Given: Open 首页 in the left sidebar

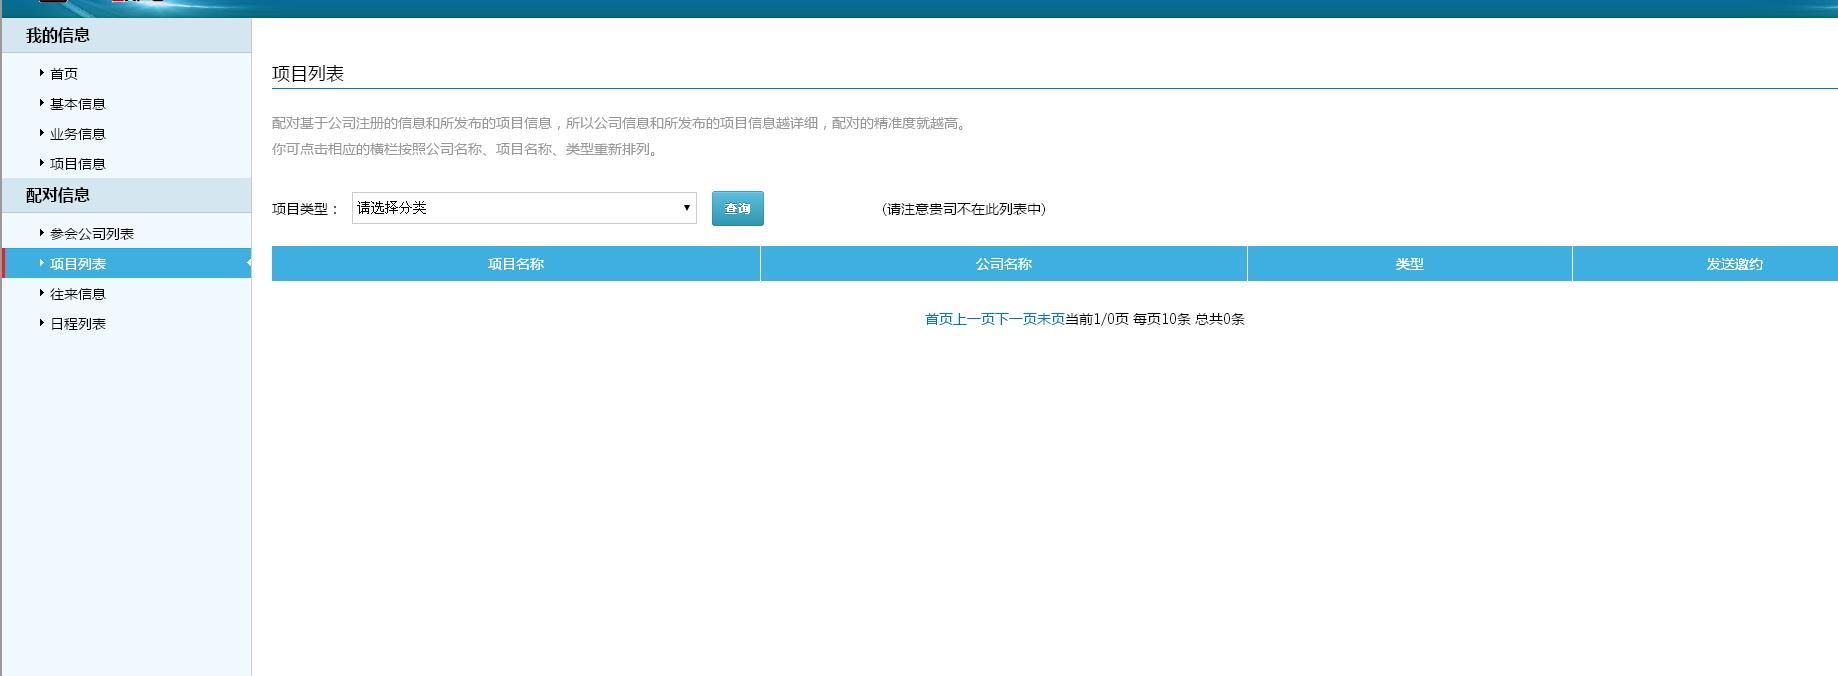Looking at the screenshot, I should pos(64,74).
